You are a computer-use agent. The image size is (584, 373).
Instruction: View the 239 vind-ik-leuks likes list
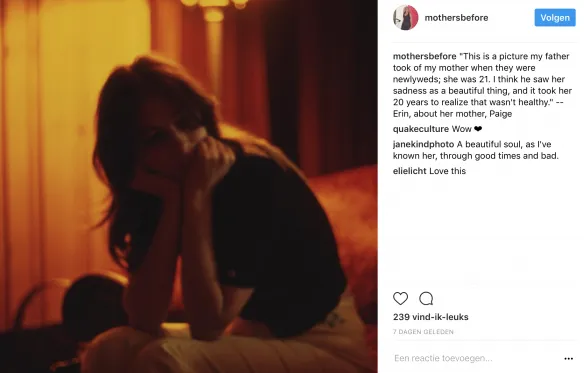[x=431, y=317]
